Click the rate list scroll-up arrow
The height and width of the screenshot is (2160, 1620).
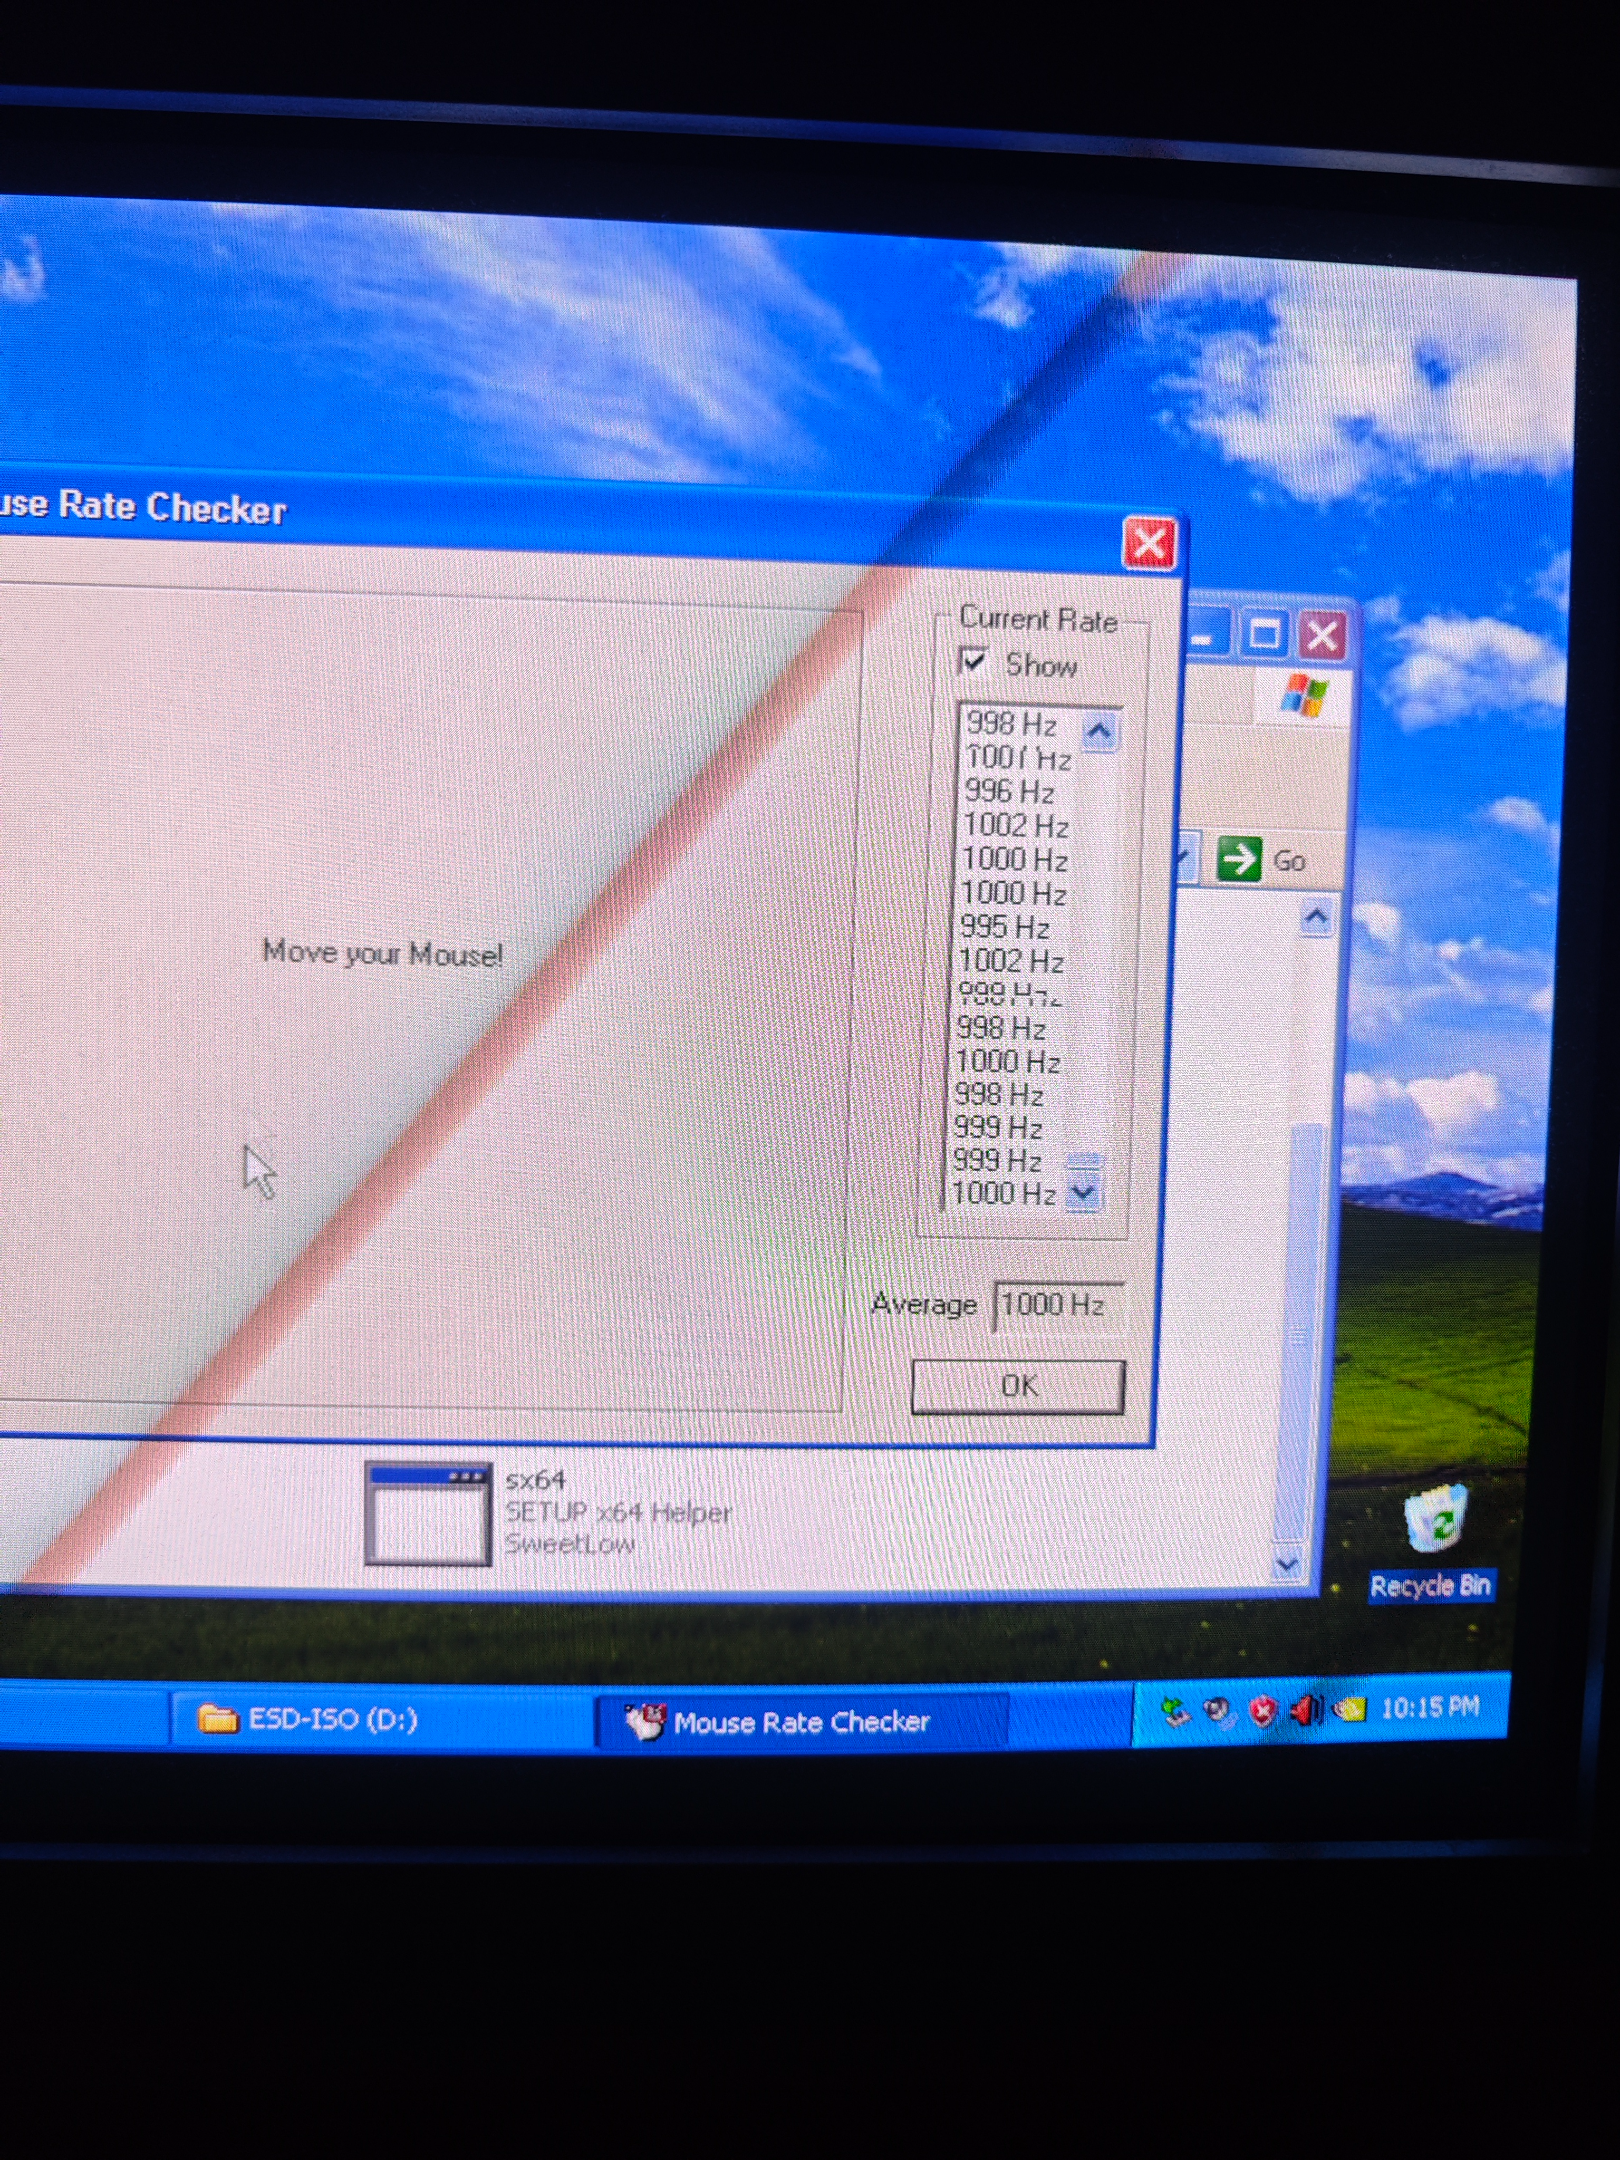coord(1099,732)
